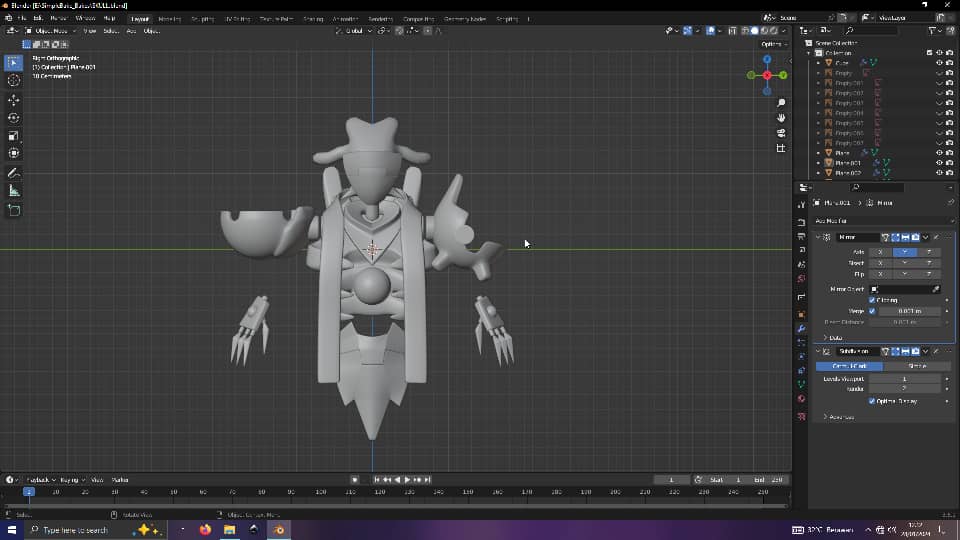Image resolution: width=960 pixels, height=540 pixels.
Task: Open the Modifiers wrench properties tab
Action: 801,329
